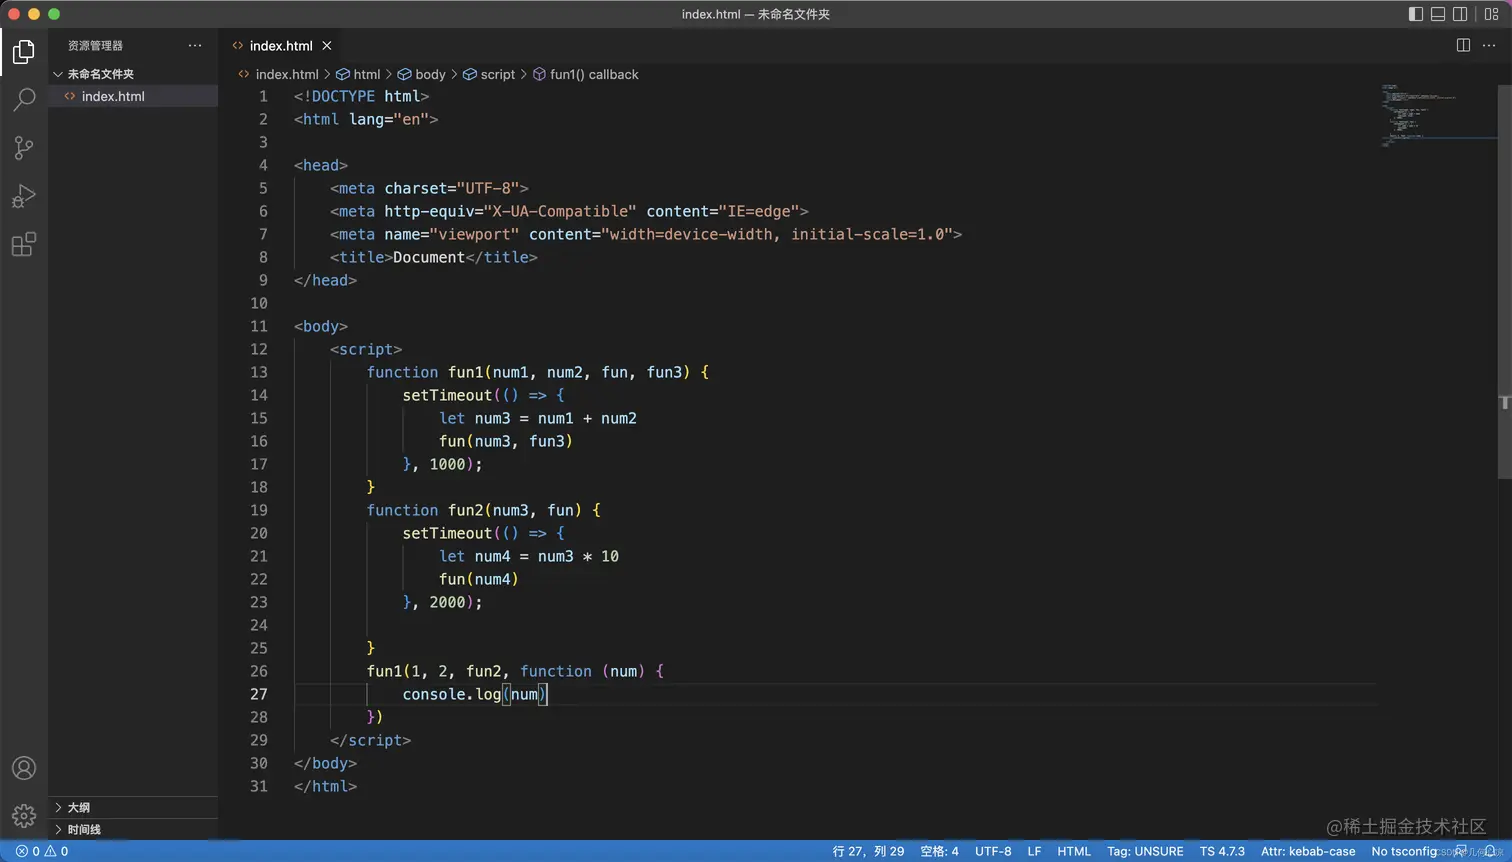Screen dimensions: 1512x862
Task: Split the editor to the right
Action: point(1463,45)
